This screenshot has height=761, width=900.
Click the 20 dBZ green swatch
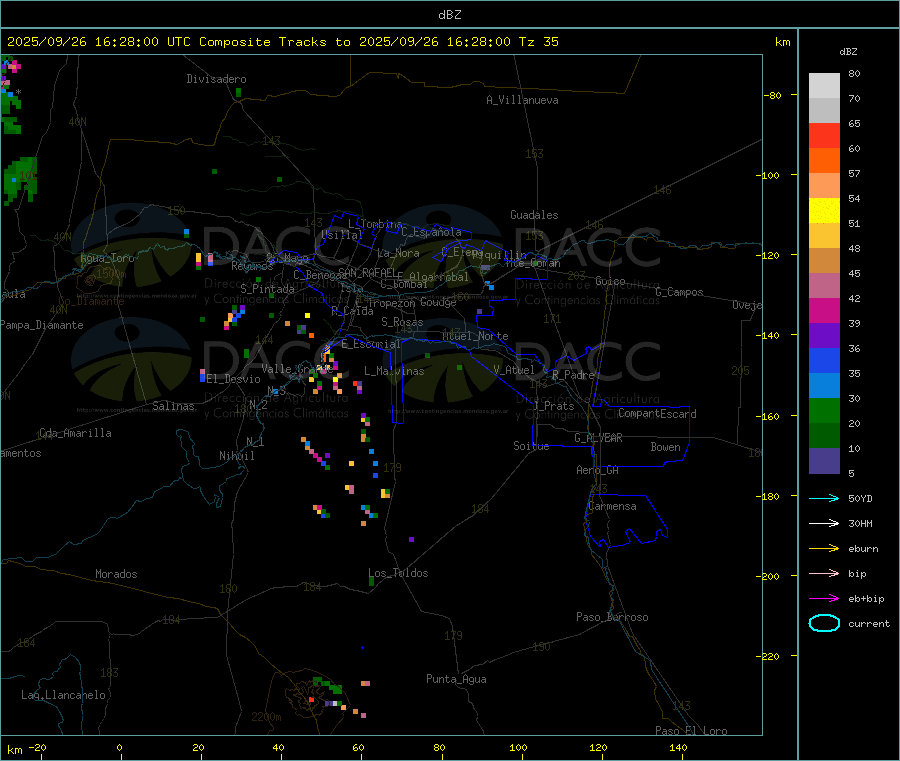(x=824, y=410)
